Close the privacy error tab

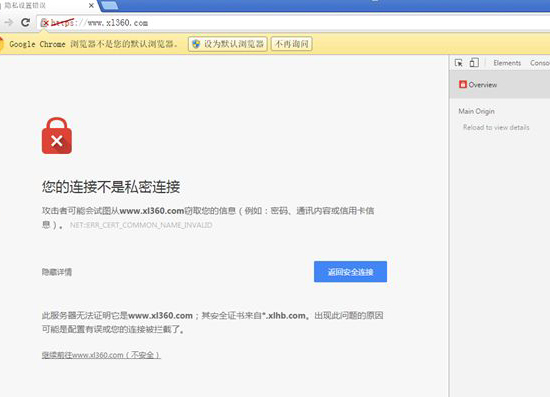91,6
